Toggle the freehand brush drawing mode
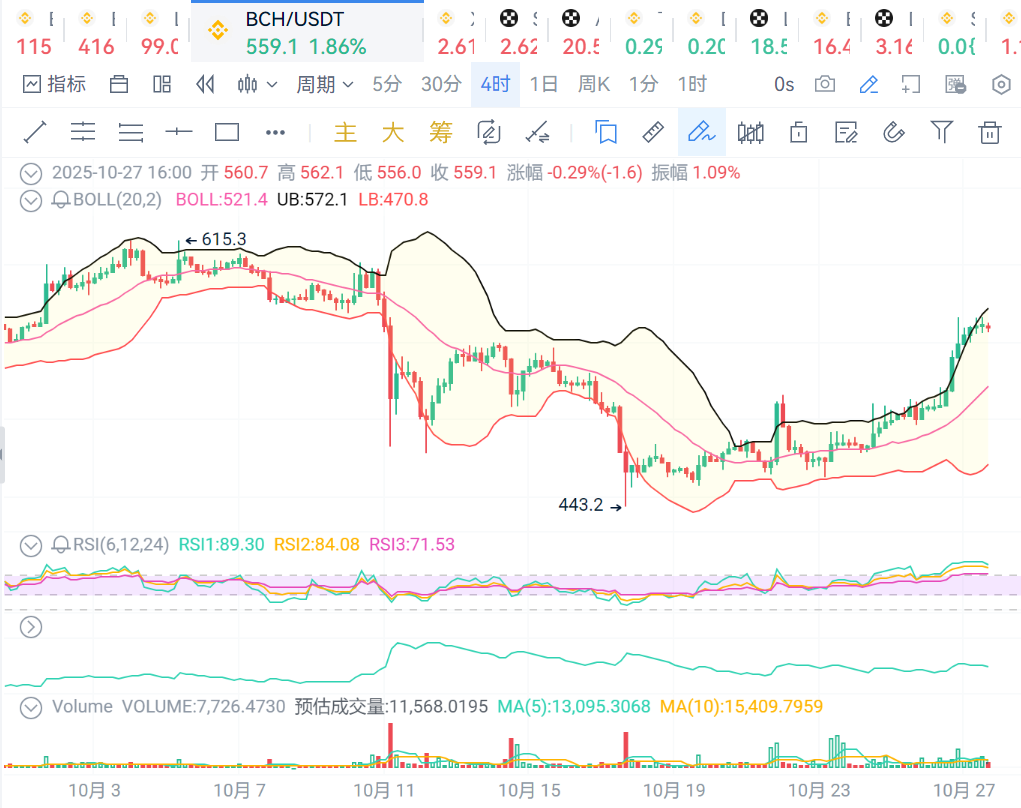Viewport: 1021px width, 808px height. coord(701,131)
